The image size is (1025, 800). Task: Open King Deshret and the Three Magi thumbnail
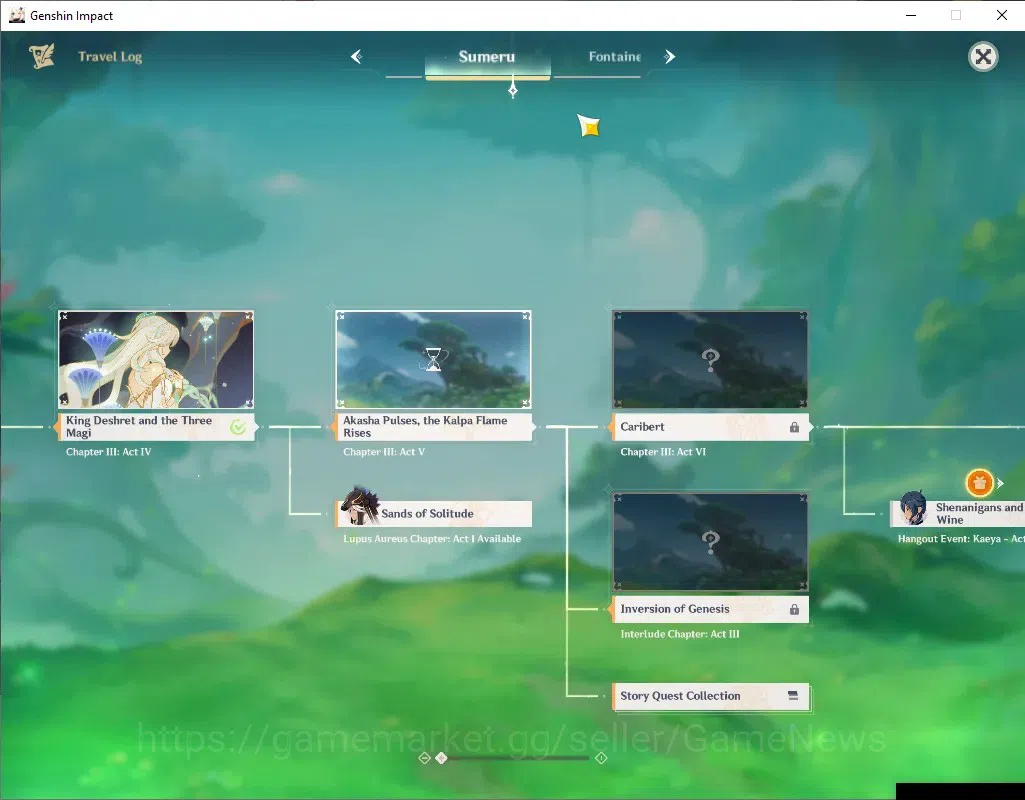[156, 359]
